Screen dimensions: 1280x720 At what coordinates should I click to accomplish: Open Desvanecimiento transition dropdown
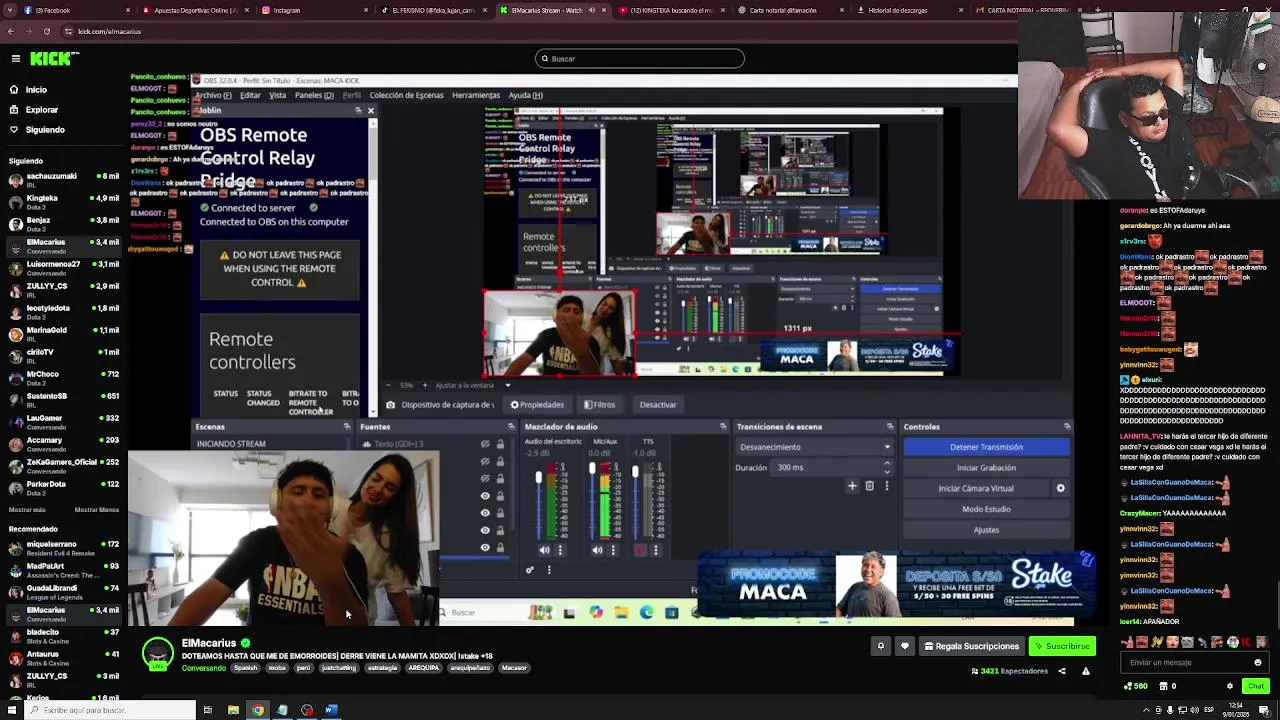point(814,447)
